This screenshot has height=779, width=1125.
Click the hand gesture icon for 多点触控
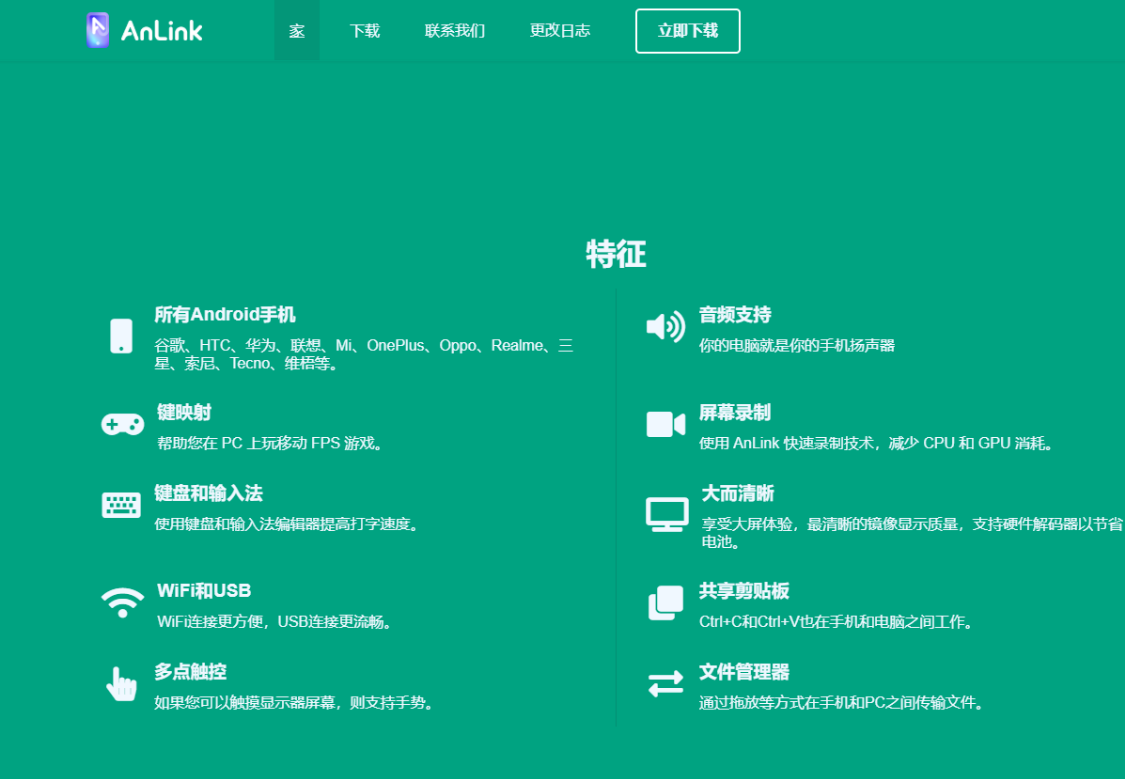coord(121,683)
